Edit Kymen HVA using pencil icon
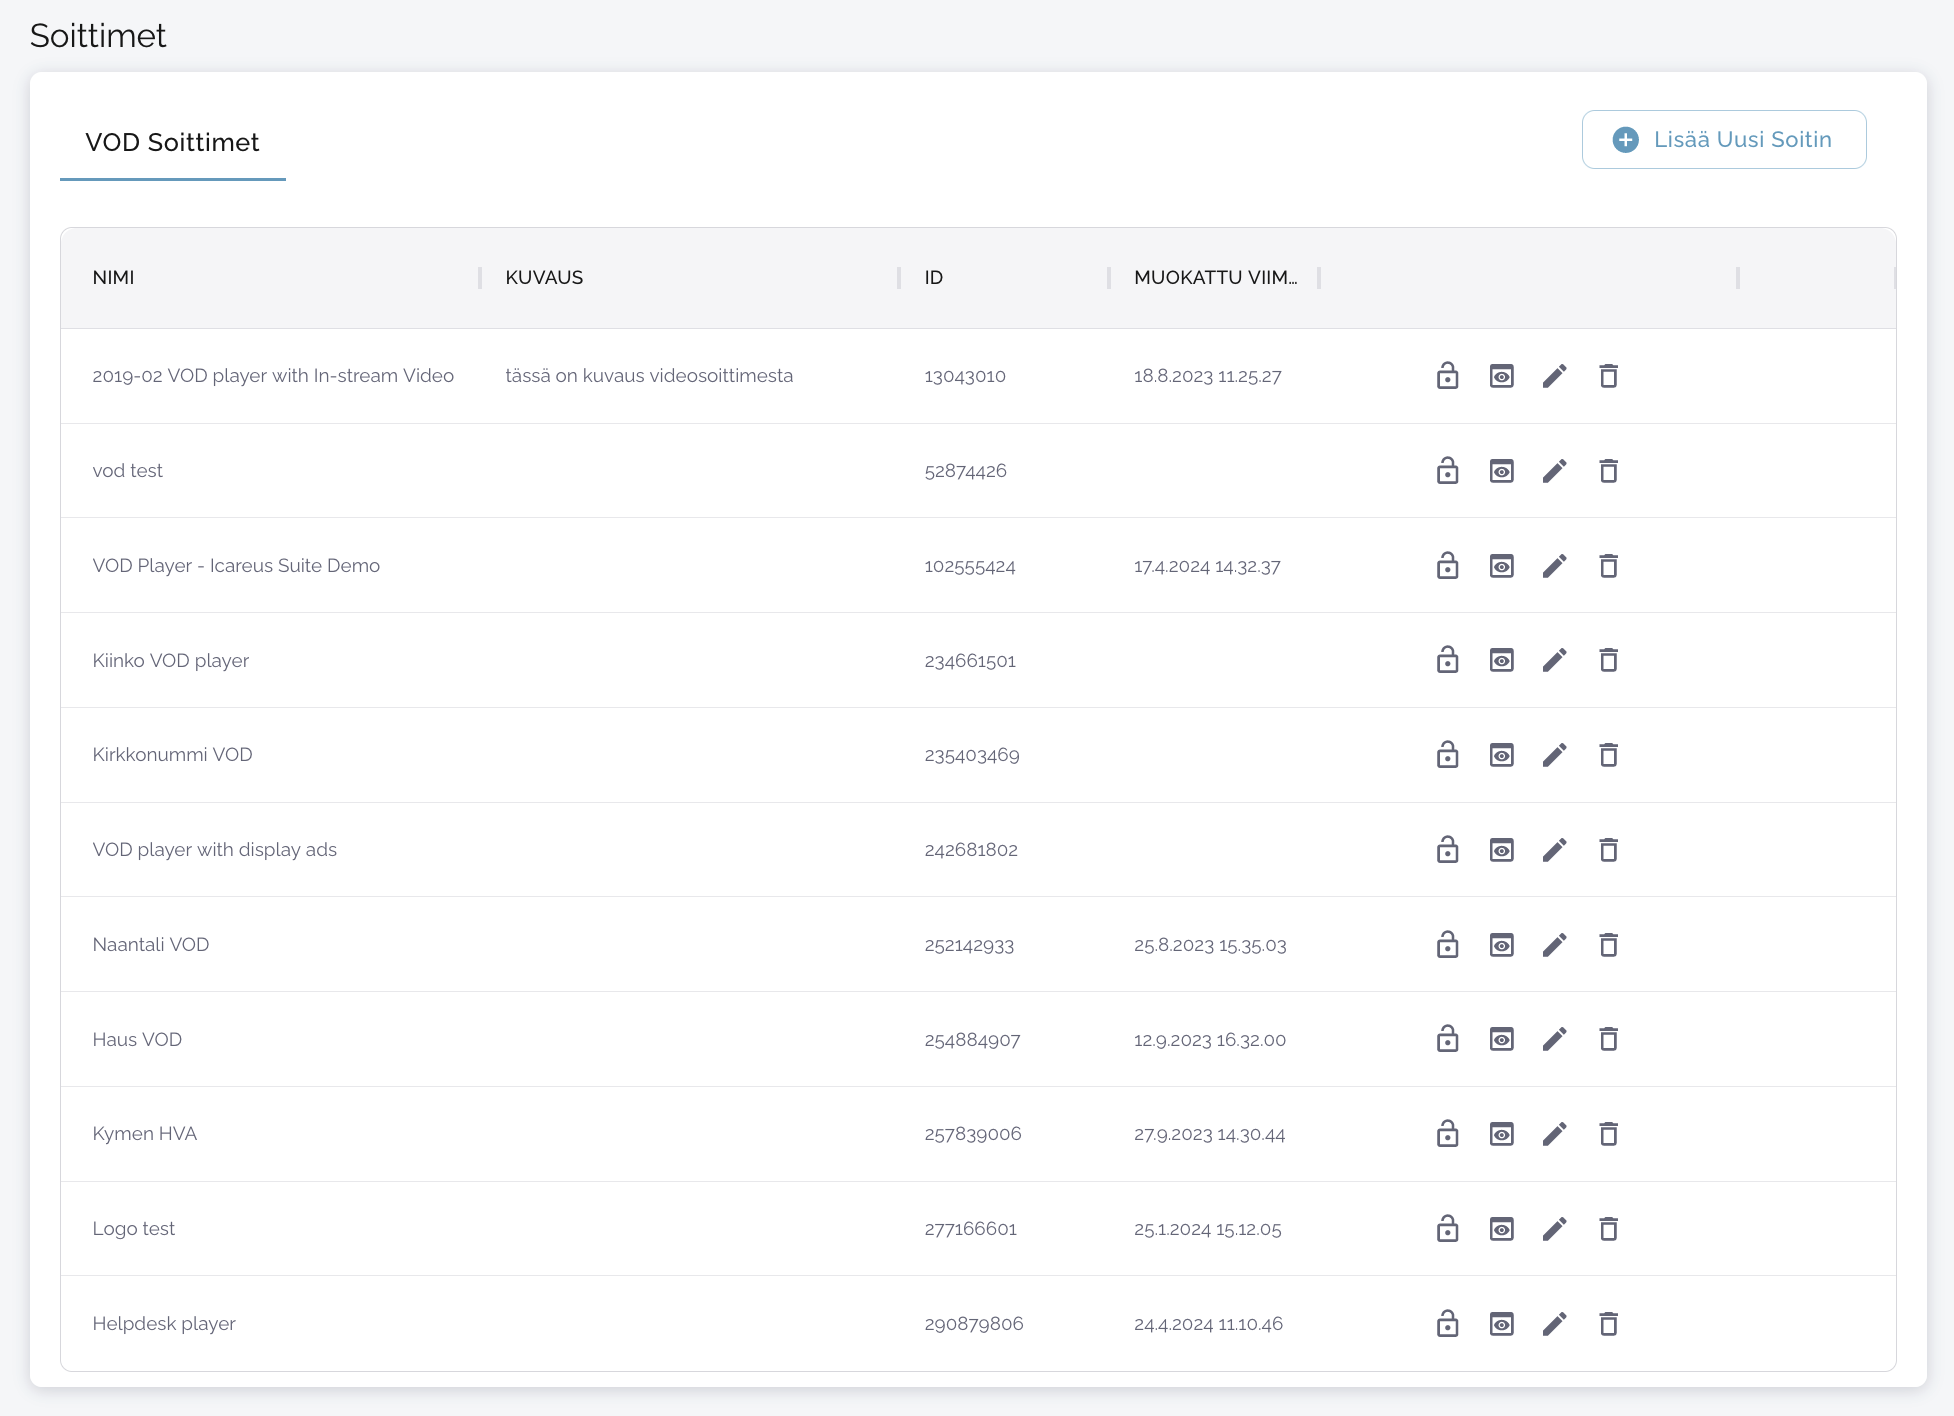 1554,1134
